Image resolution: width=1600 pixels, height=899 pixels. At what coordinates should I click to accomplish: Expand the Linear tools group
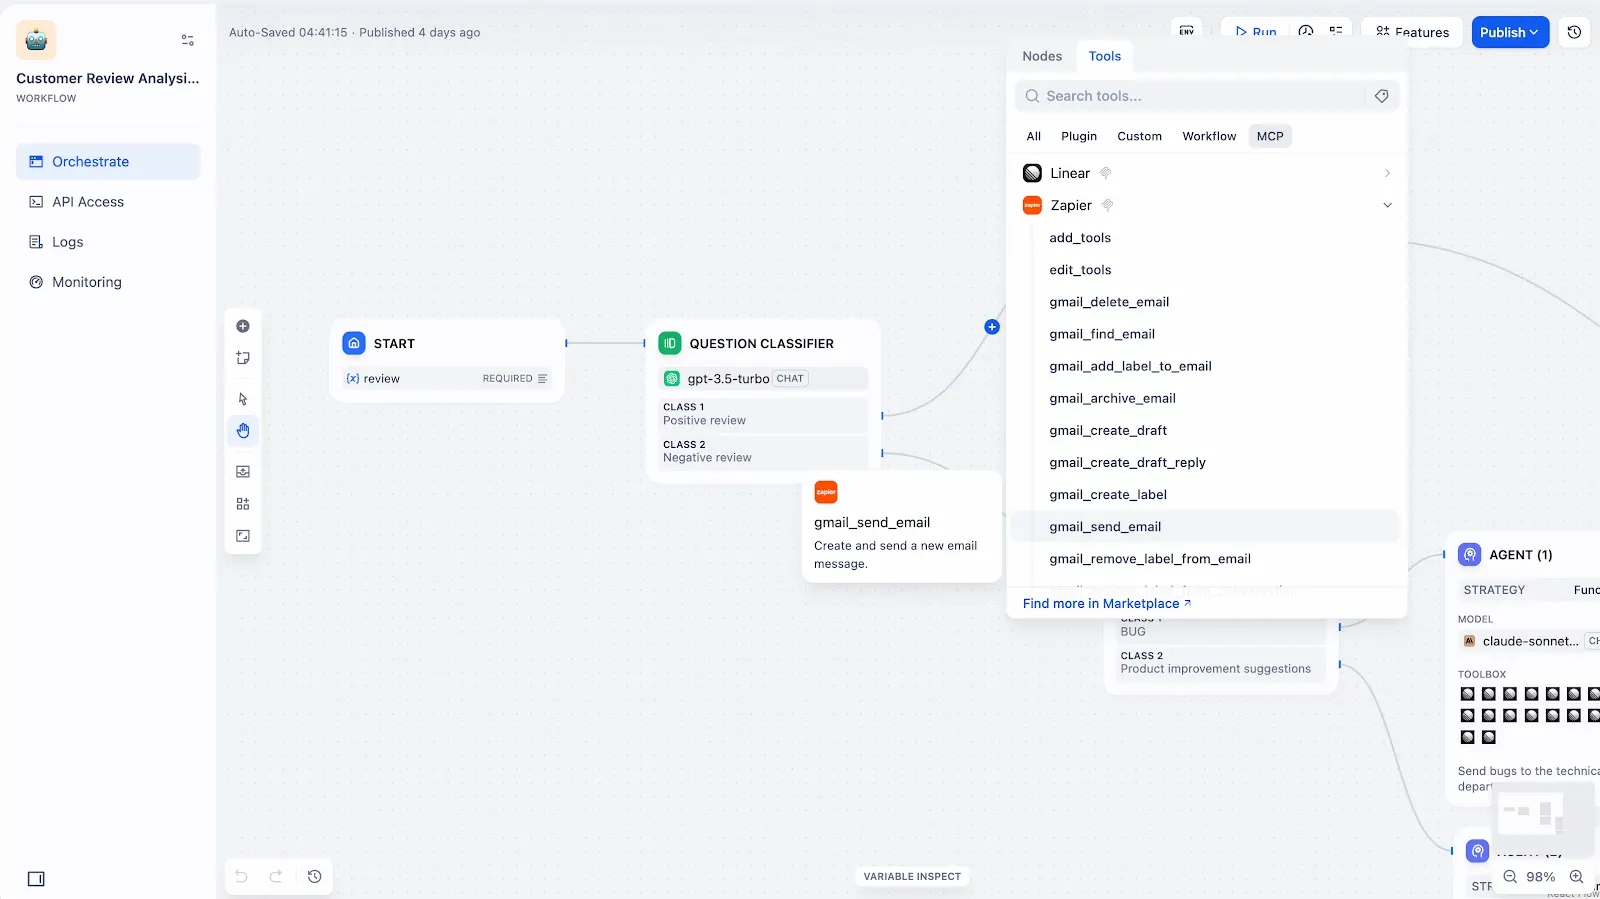pos(1387,174)
